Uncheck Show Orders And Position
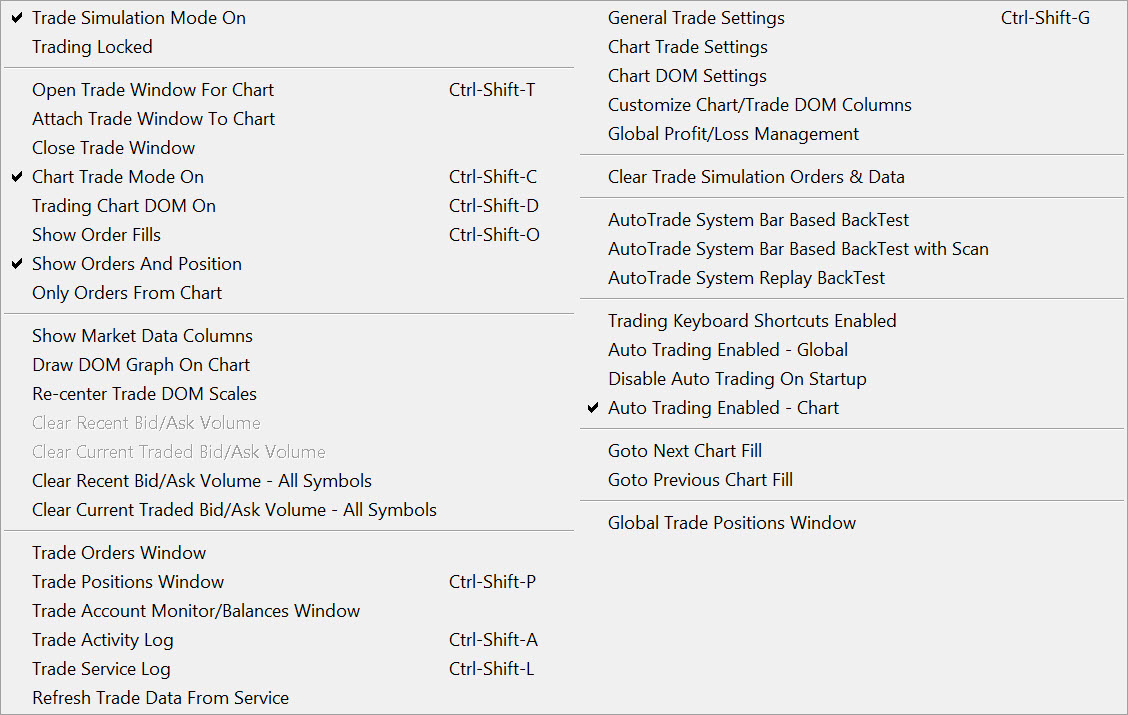 [136, 264]
